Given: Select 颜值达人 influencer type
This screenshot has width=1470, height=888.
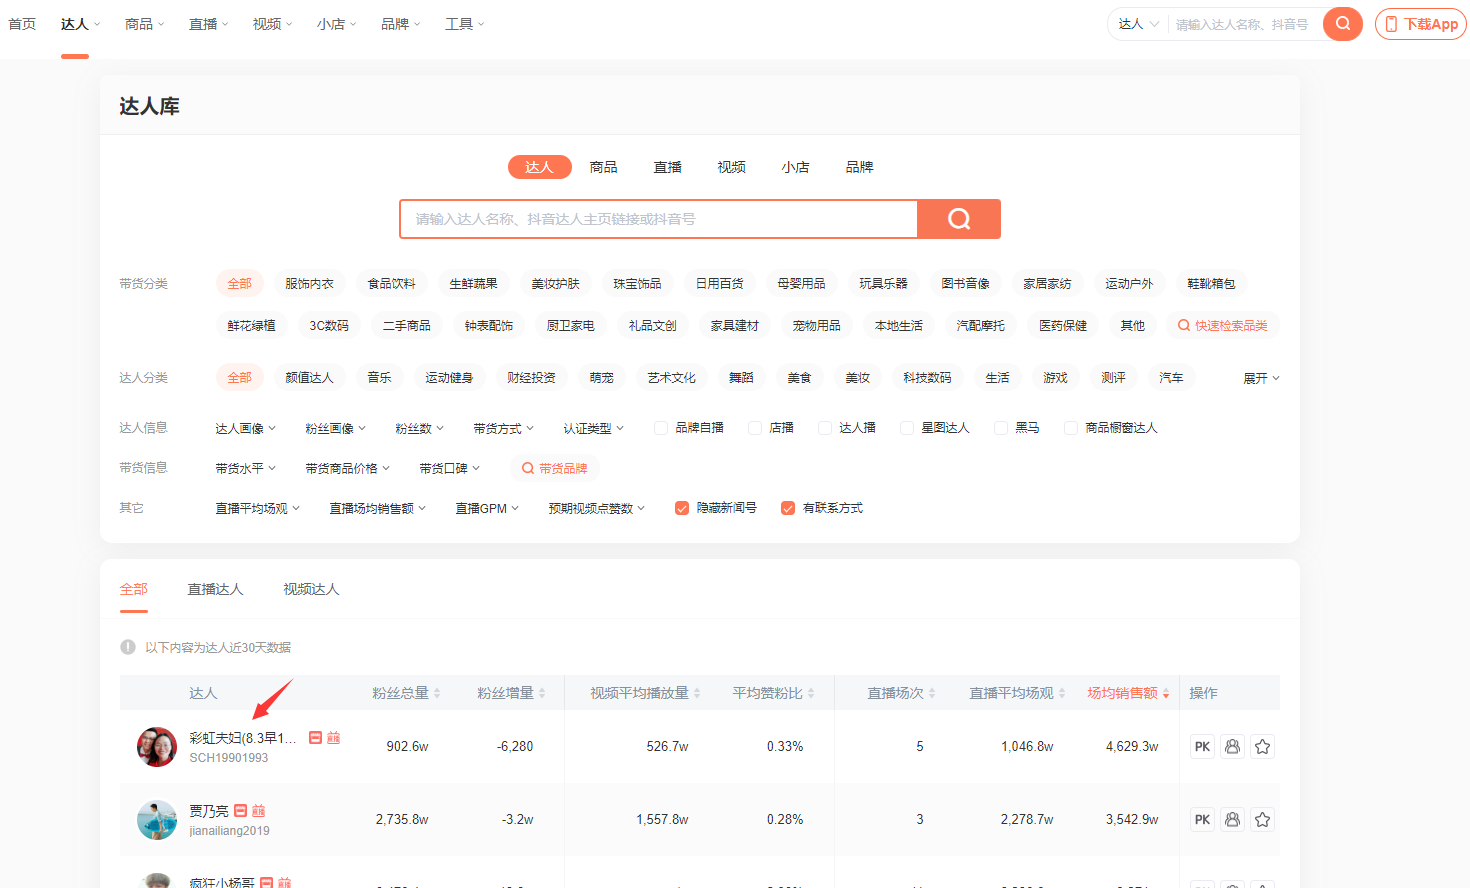Looking at the screenshot, I should (x=309, y=377).
